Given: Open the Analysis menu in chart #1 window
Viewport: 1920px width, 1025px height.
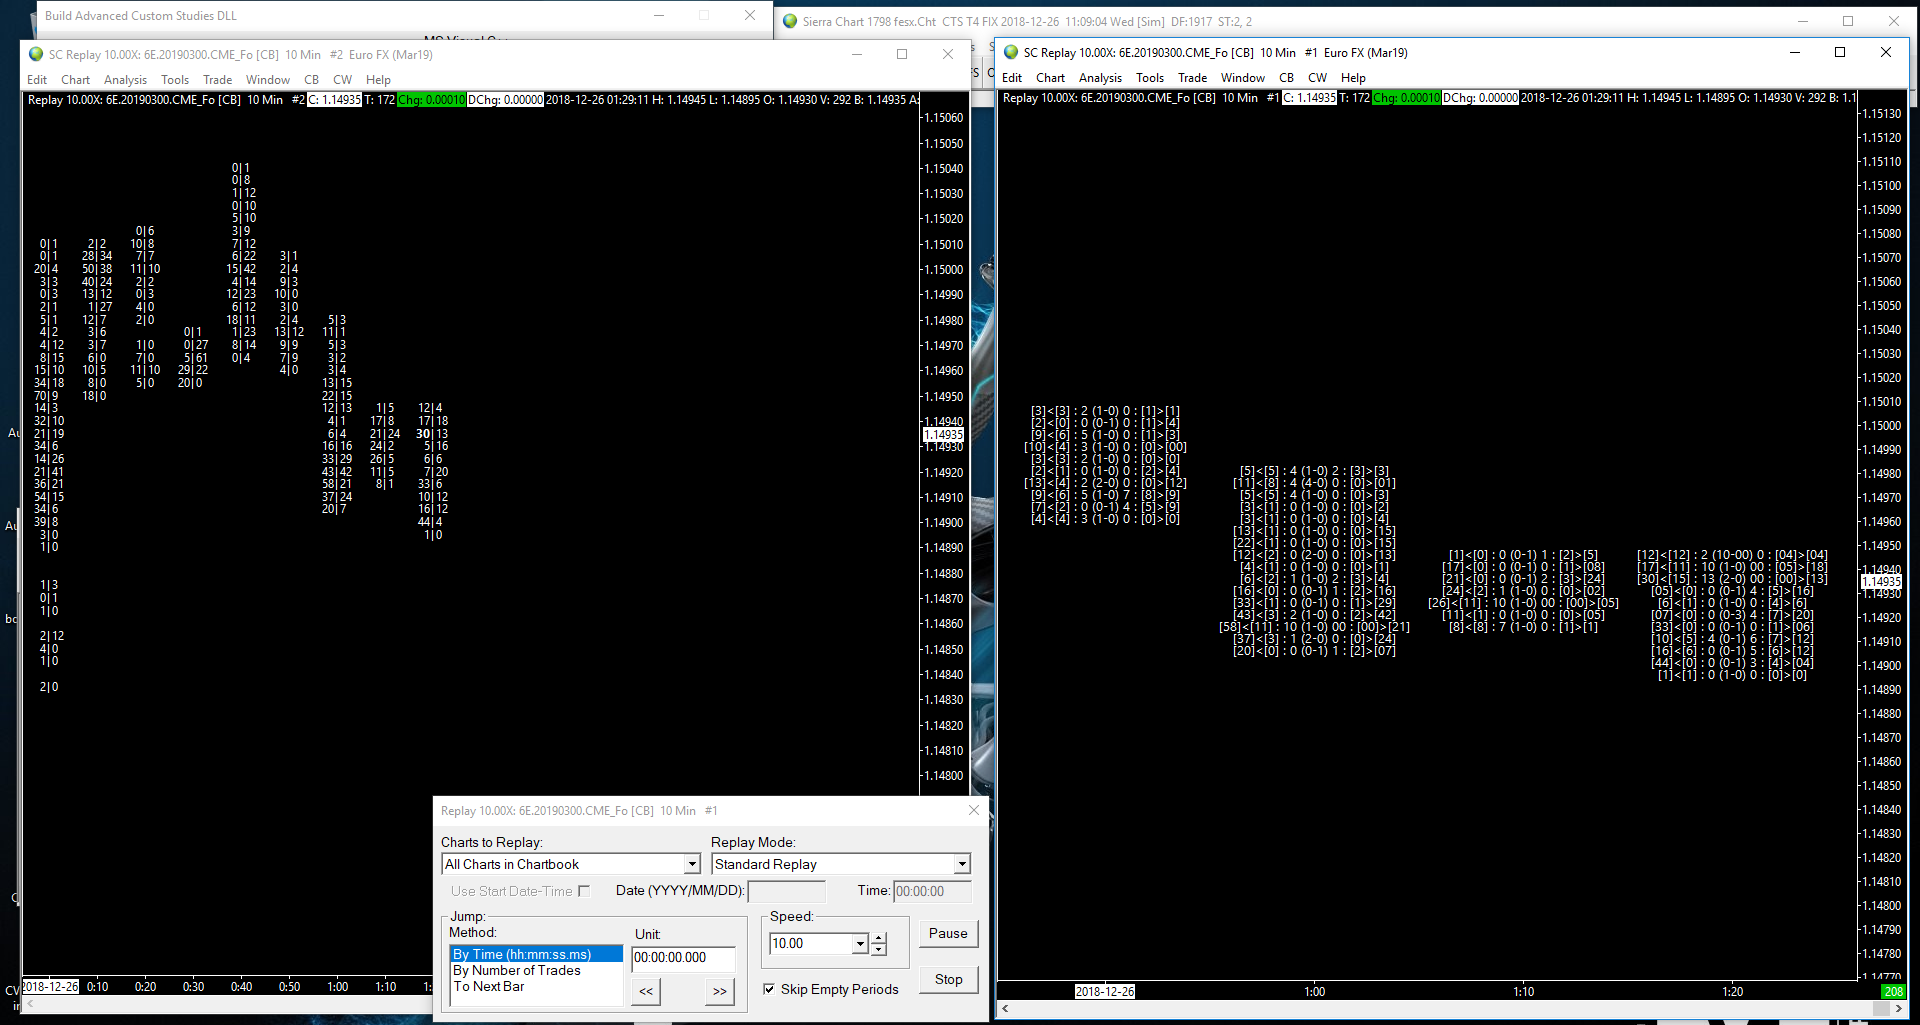Looking at the screenshot, I should point(1100,78).
